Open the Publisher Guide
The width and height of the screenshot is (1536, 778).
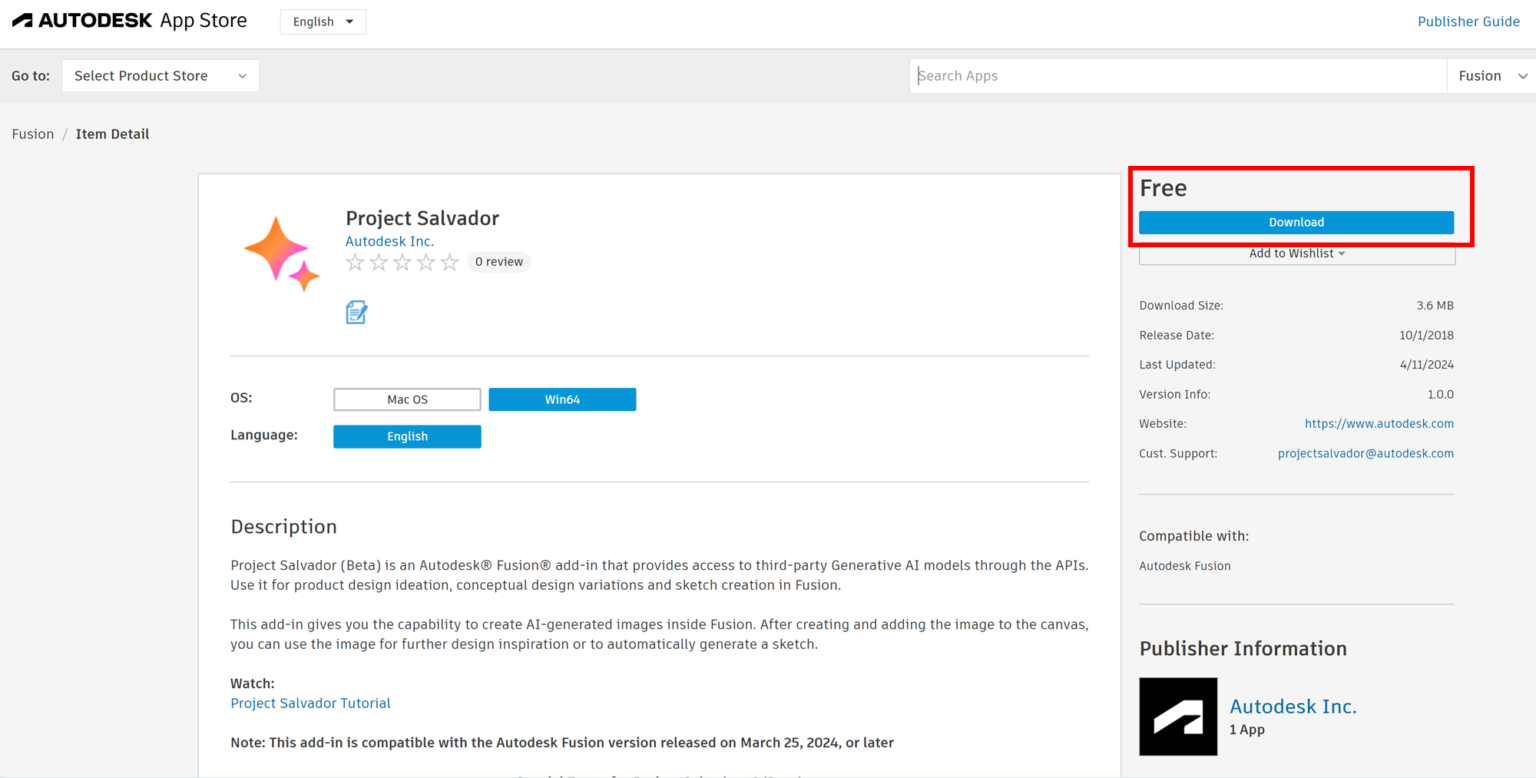point(1468,21)
